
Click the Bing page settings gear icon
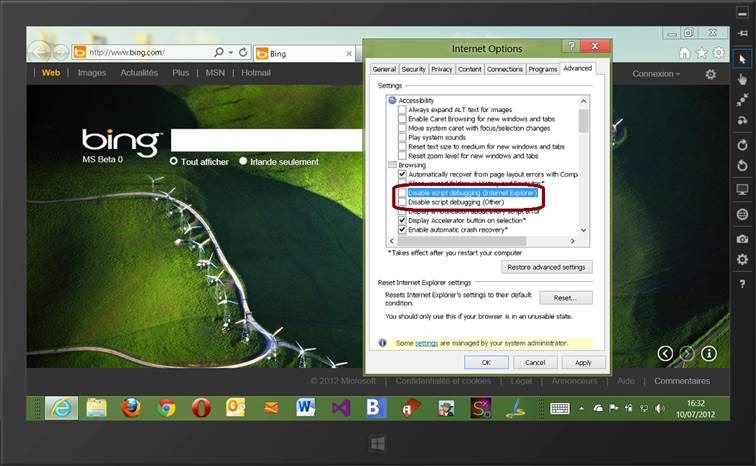pyautogui.click(x=711, y=74)
